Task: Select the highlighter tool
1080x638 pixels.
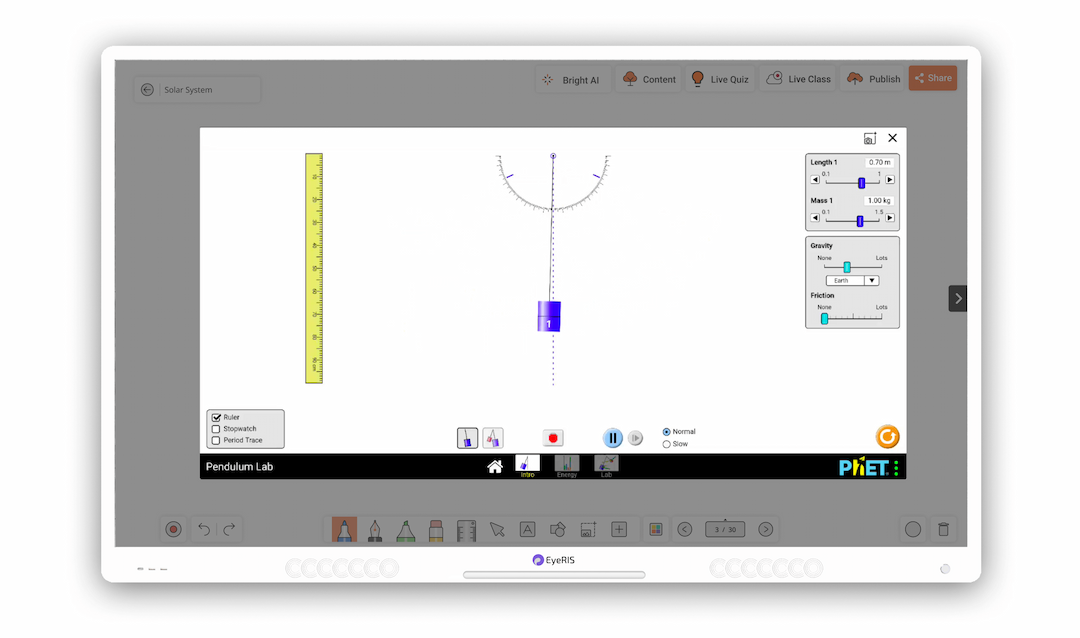Action: [405, 529]
